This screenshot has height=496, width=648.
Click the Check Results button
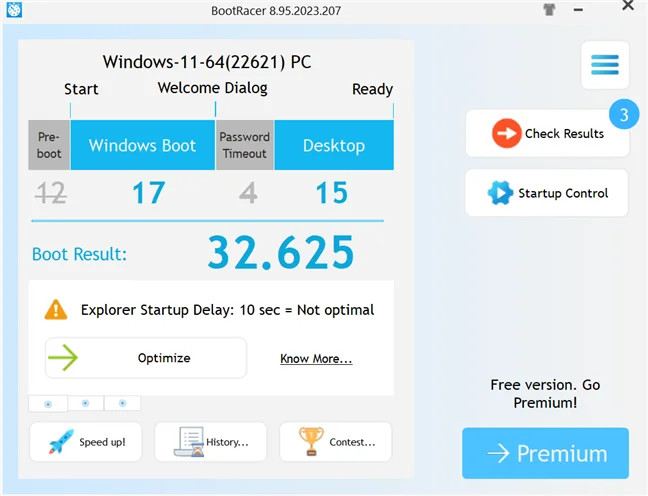[x=548, y=134]
